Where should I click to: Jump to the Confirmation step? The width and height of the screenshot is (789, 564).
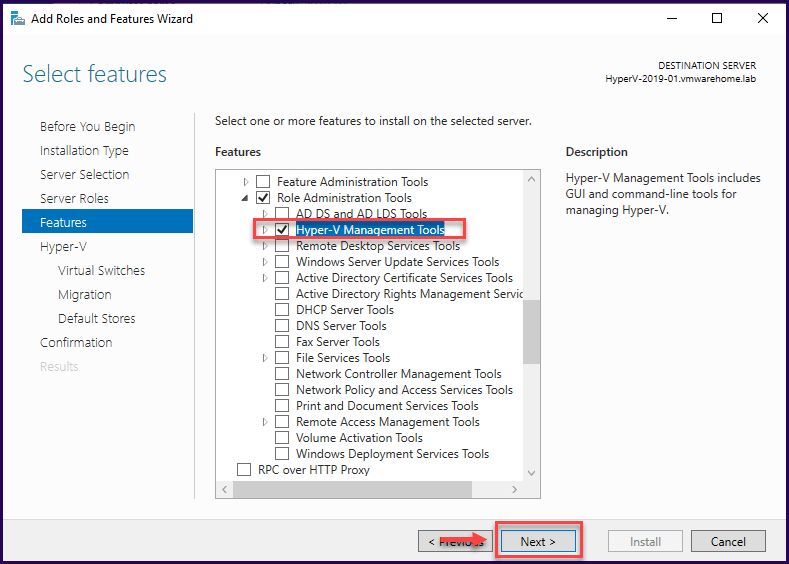76,343
